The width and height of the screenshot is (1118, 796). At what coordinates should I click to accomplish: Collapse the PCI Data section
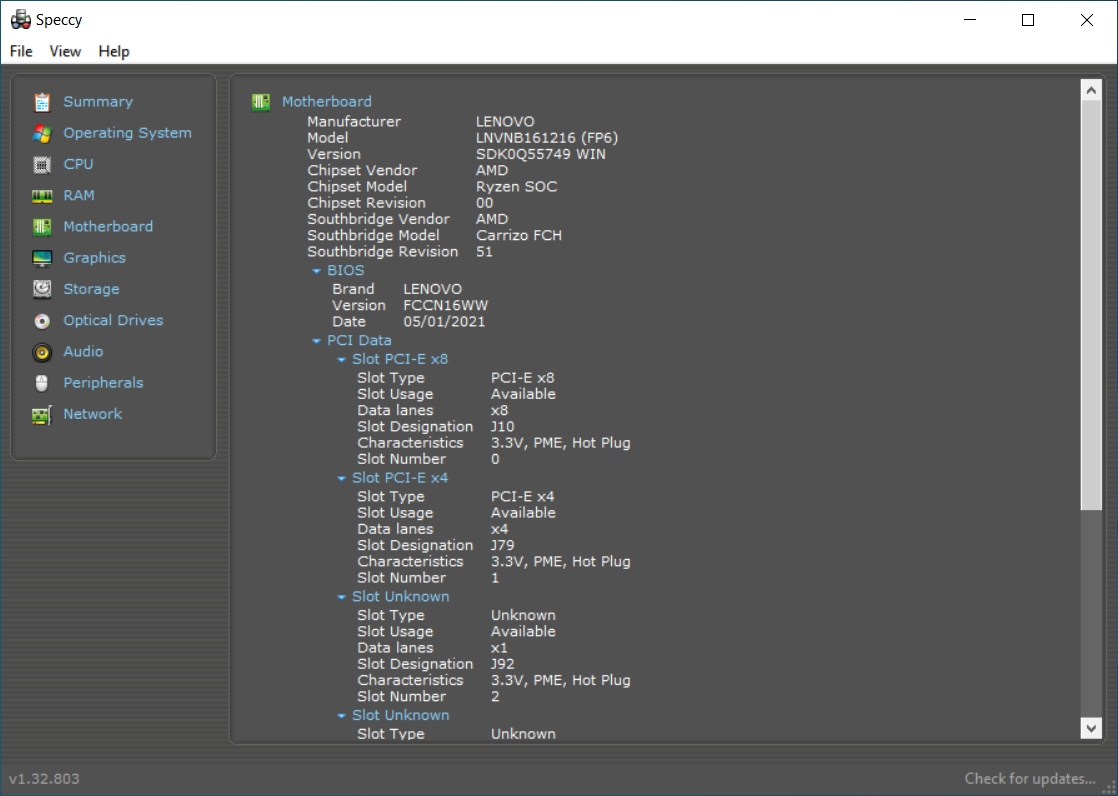(x=317, y=341)
